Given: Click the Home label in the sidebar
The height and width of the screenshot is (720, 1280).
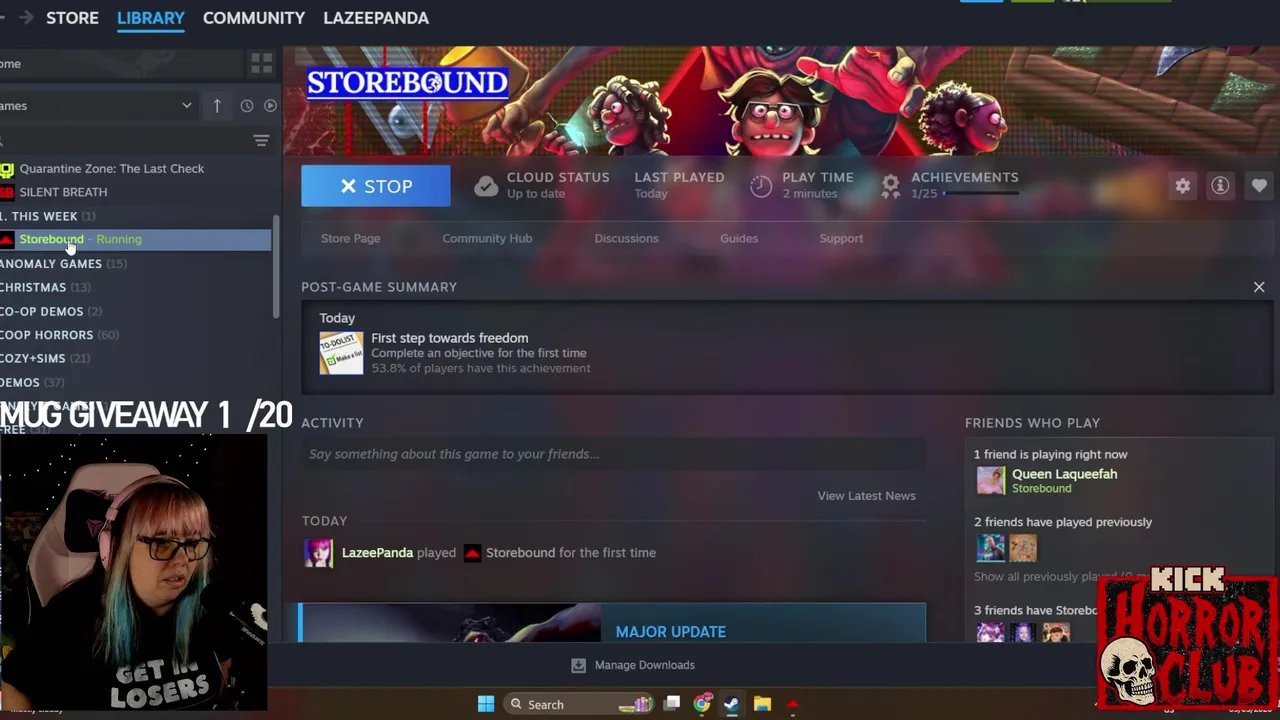Looking at the screenshot, I should pyautogui.click(x=10, y=64).
